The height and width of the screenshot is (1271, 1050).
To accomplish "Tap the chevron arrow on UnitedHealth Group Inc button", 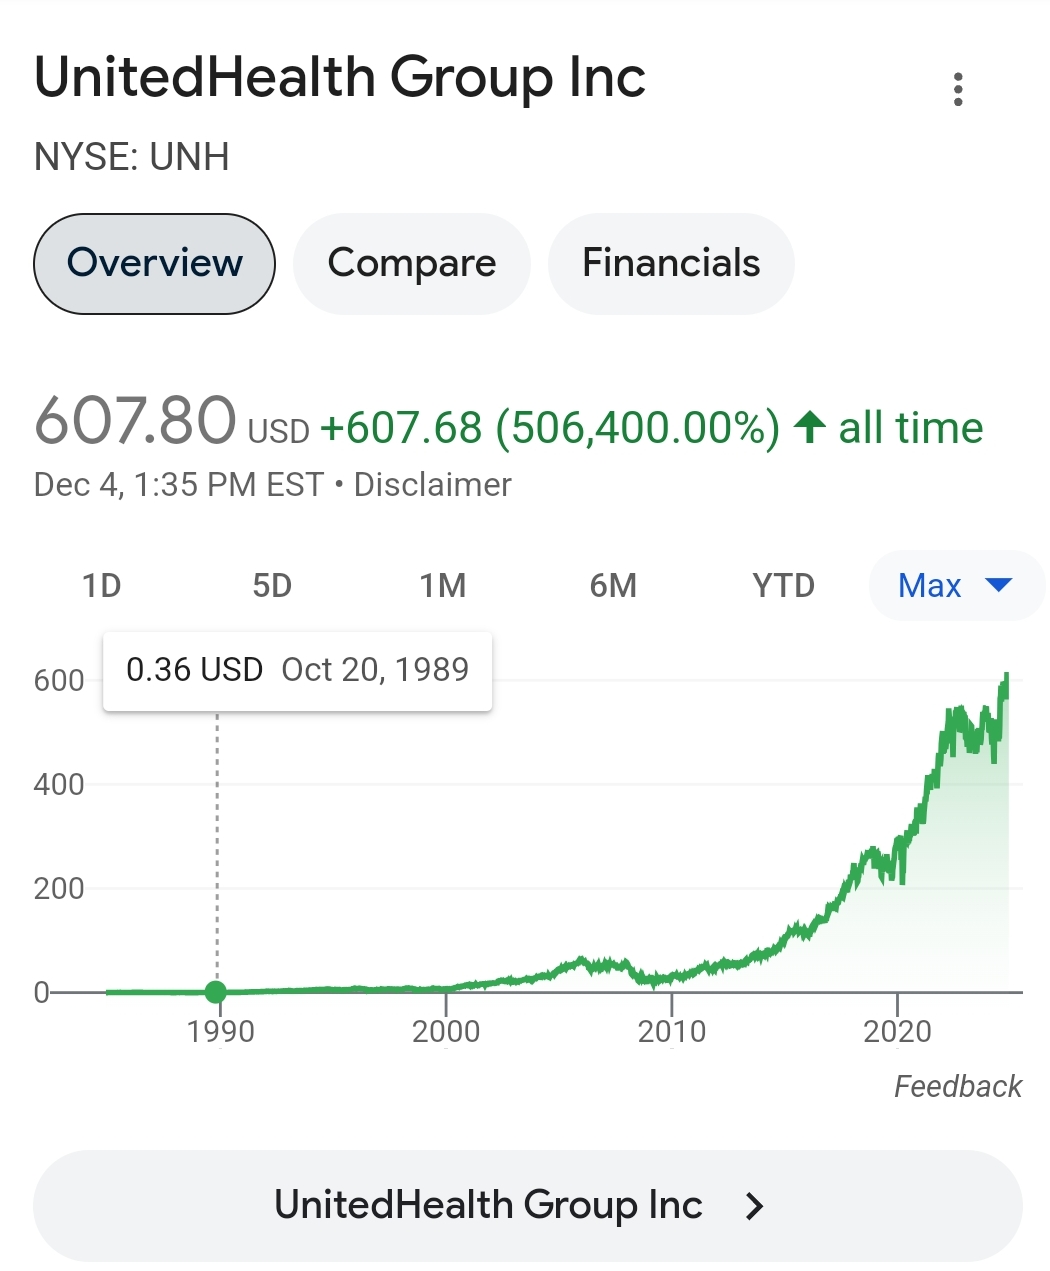I will pos(755,1206).
